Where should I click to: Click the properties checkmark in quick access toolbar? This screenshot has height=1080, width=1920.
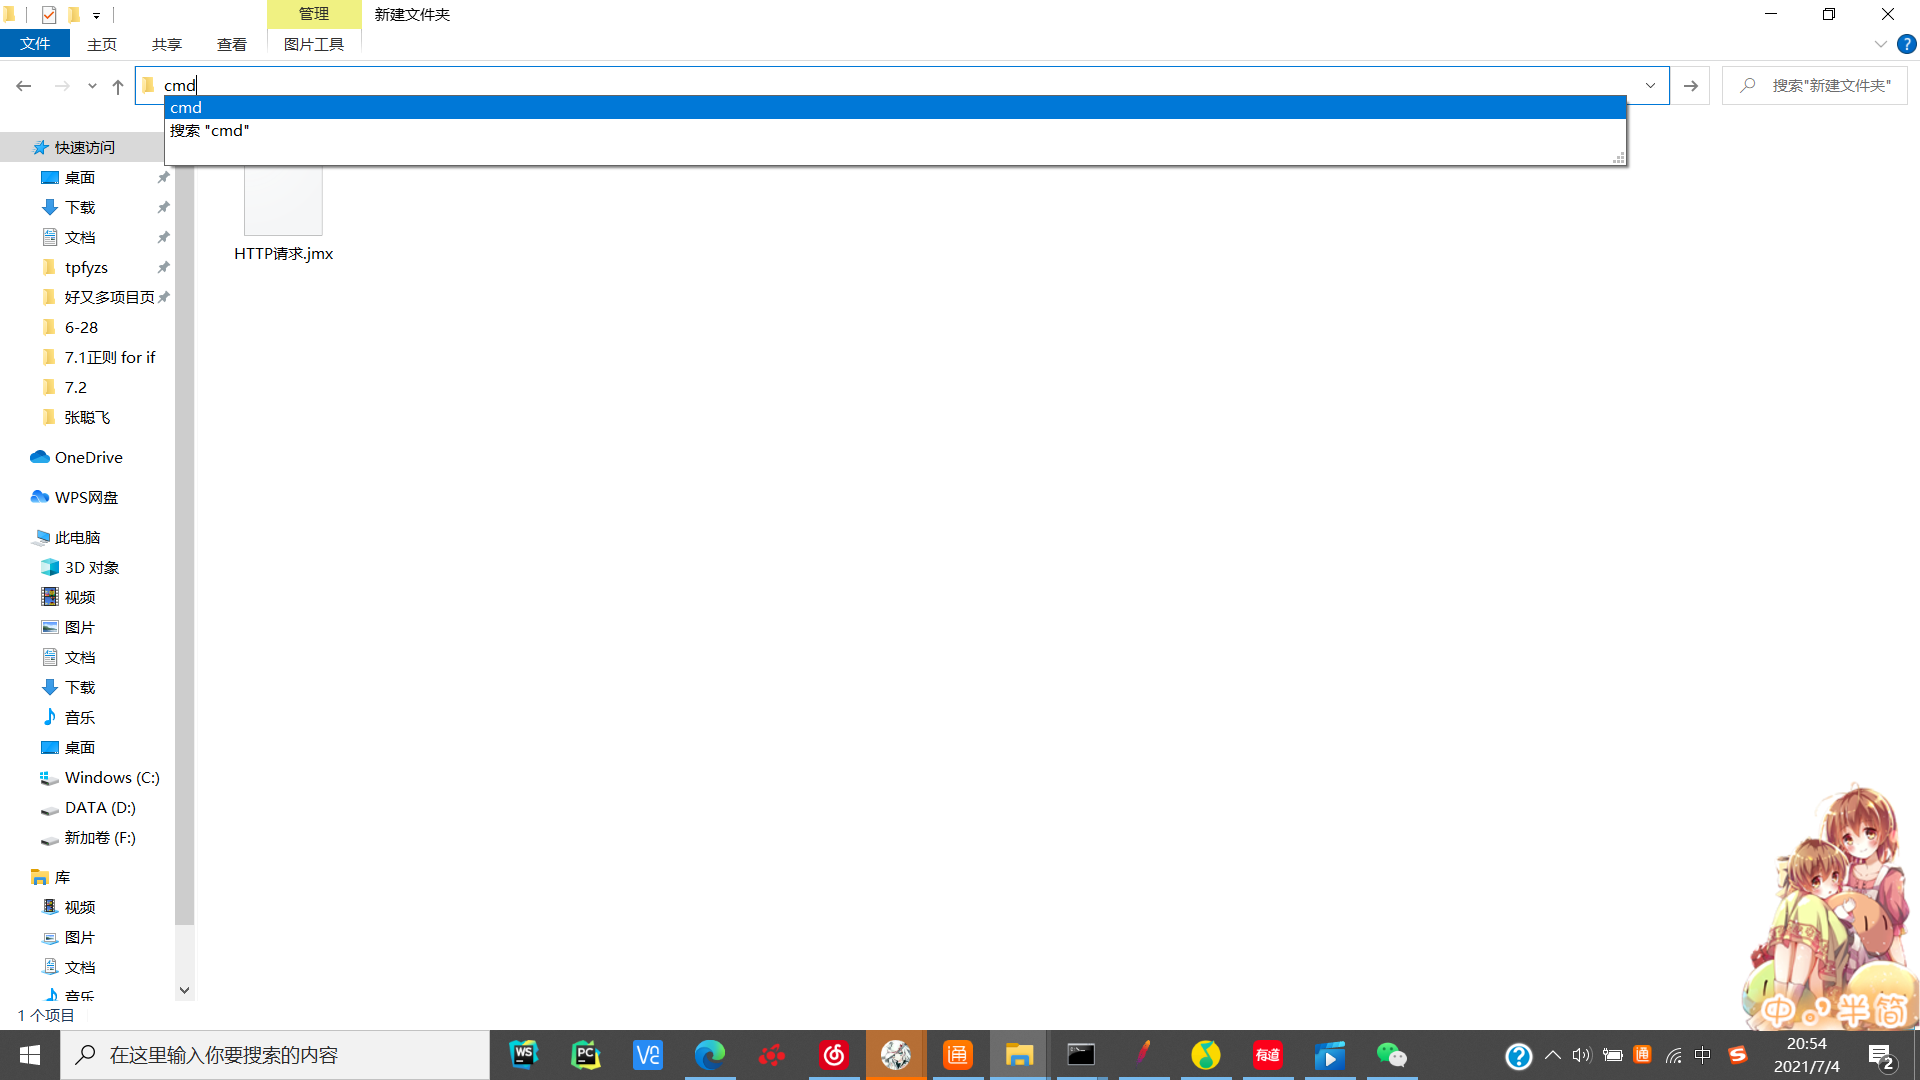[x=48, y=14]
